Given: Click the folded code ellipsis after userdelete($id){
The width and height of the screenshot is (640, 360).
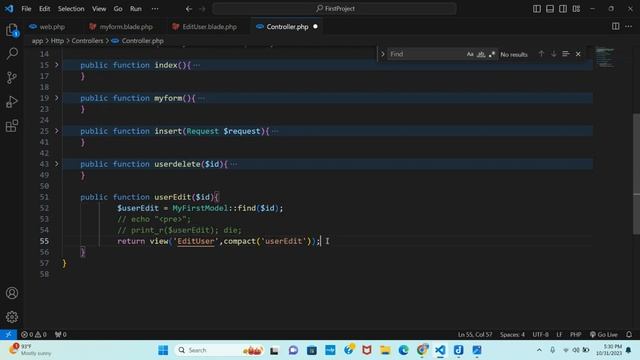Looking at the screenshot, I should [233, 164].
